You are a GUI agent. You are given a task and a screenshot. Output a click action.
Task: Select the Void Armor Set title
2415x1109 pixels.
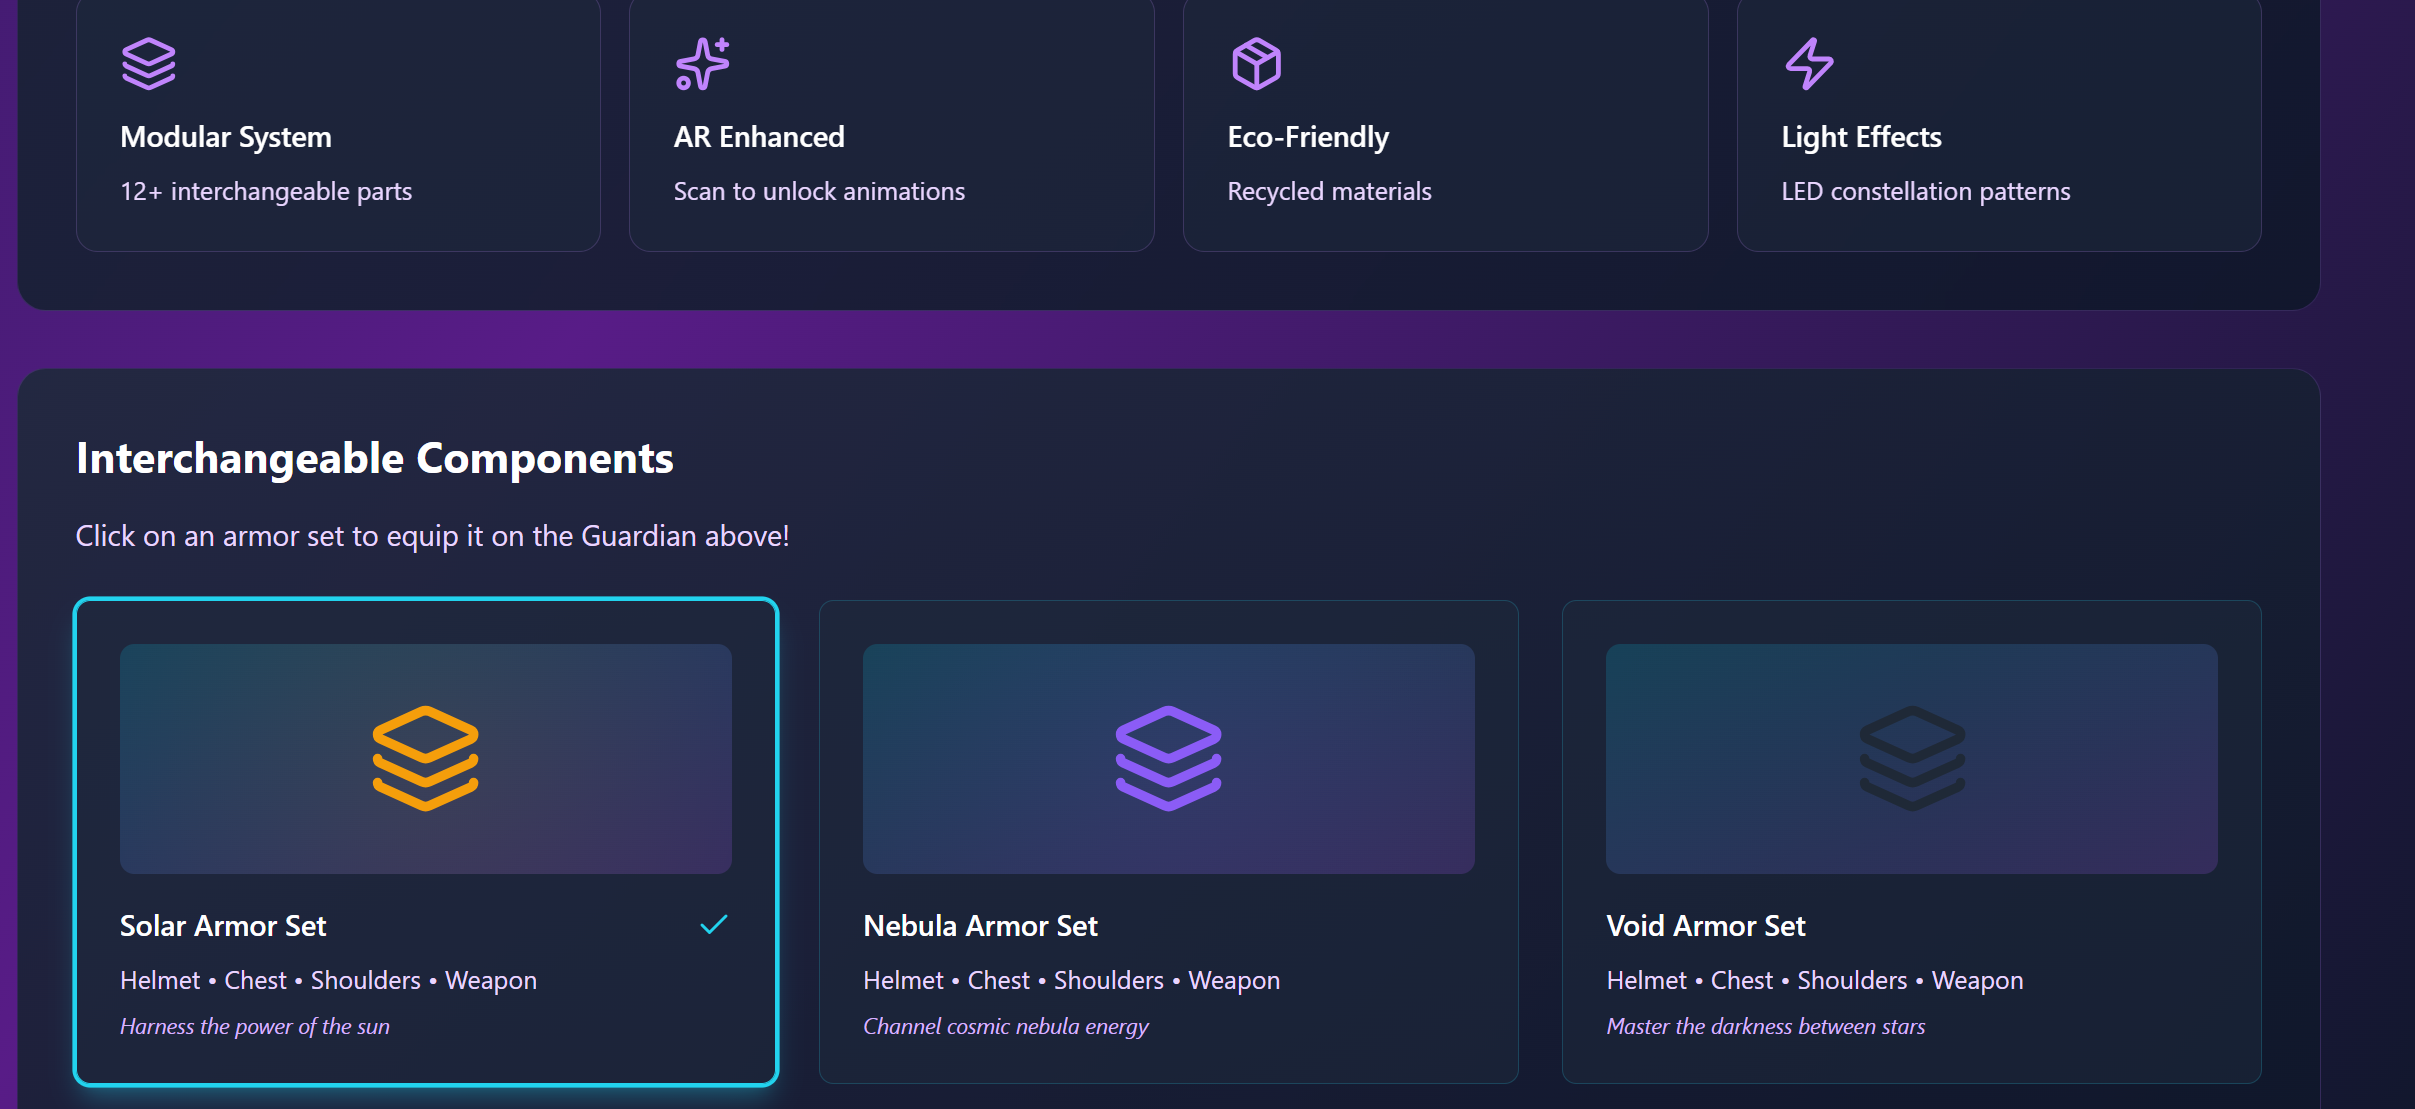tap(1705, 926)
